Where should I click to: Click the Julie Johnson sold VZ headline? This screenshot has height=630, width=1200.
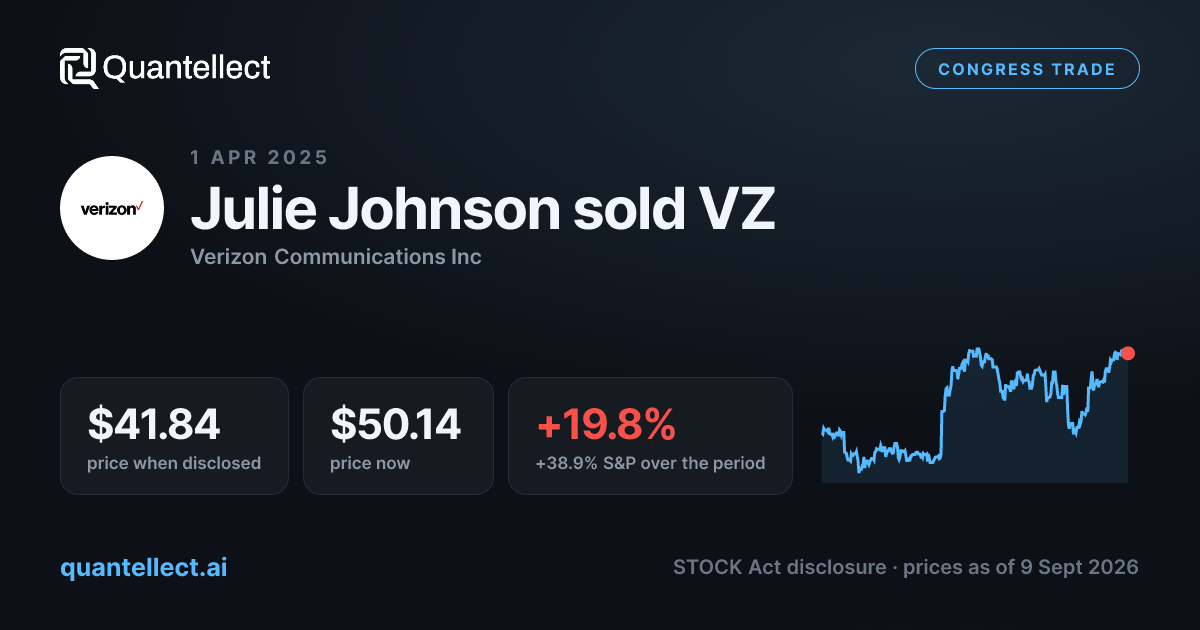(x=482, y=208)
